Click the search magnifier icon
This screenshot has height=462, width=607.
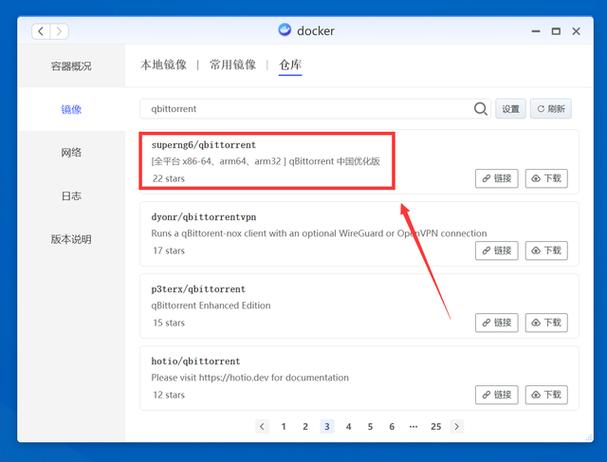481,109
